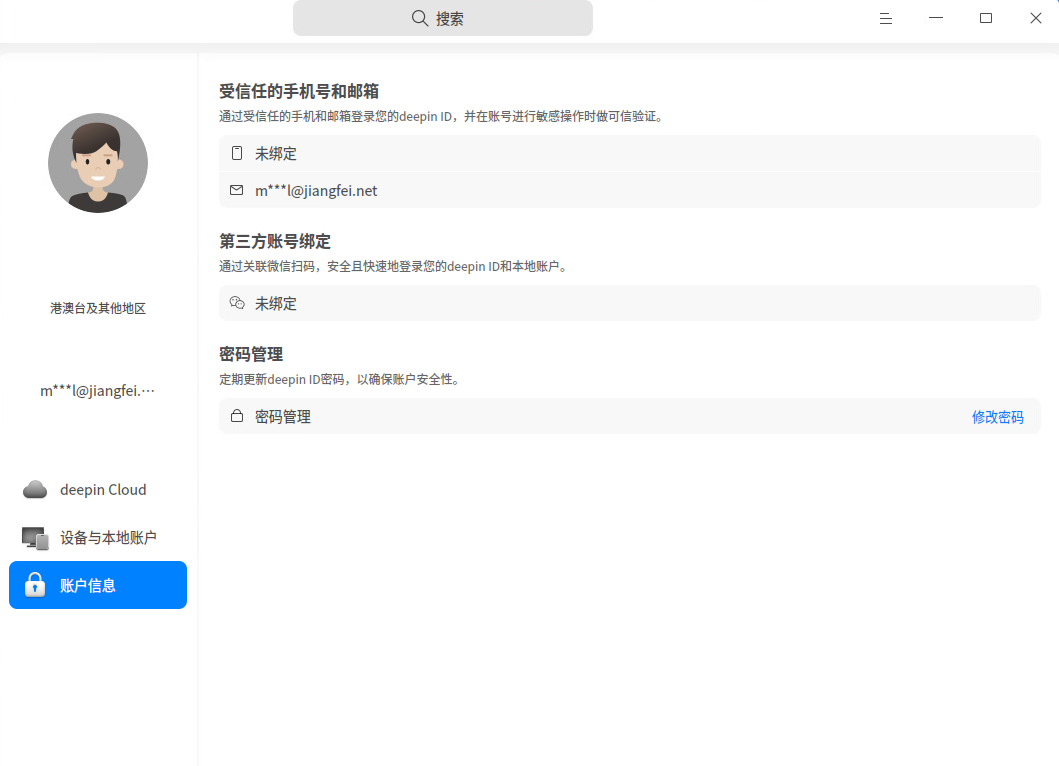Click the 设备与本地账户 devices icon

(x=35, y=538)
